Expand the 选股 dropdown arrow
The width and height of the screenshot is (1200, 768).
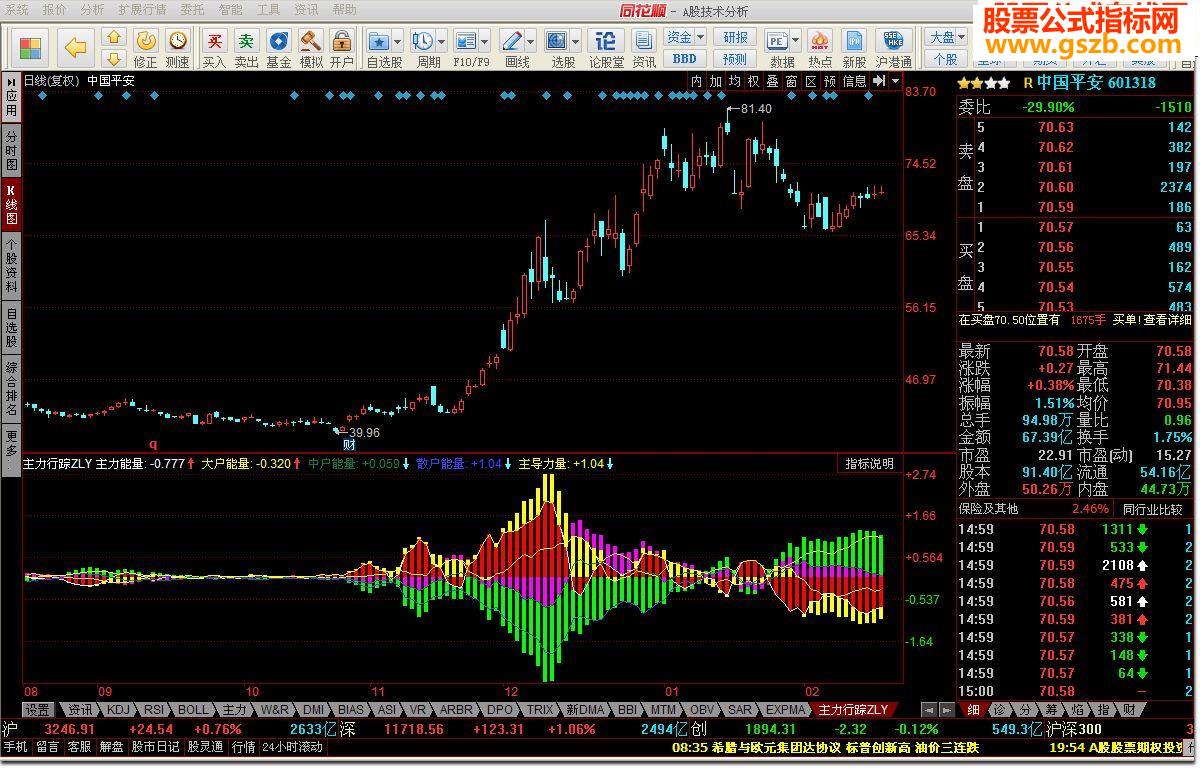coord(576,41)
